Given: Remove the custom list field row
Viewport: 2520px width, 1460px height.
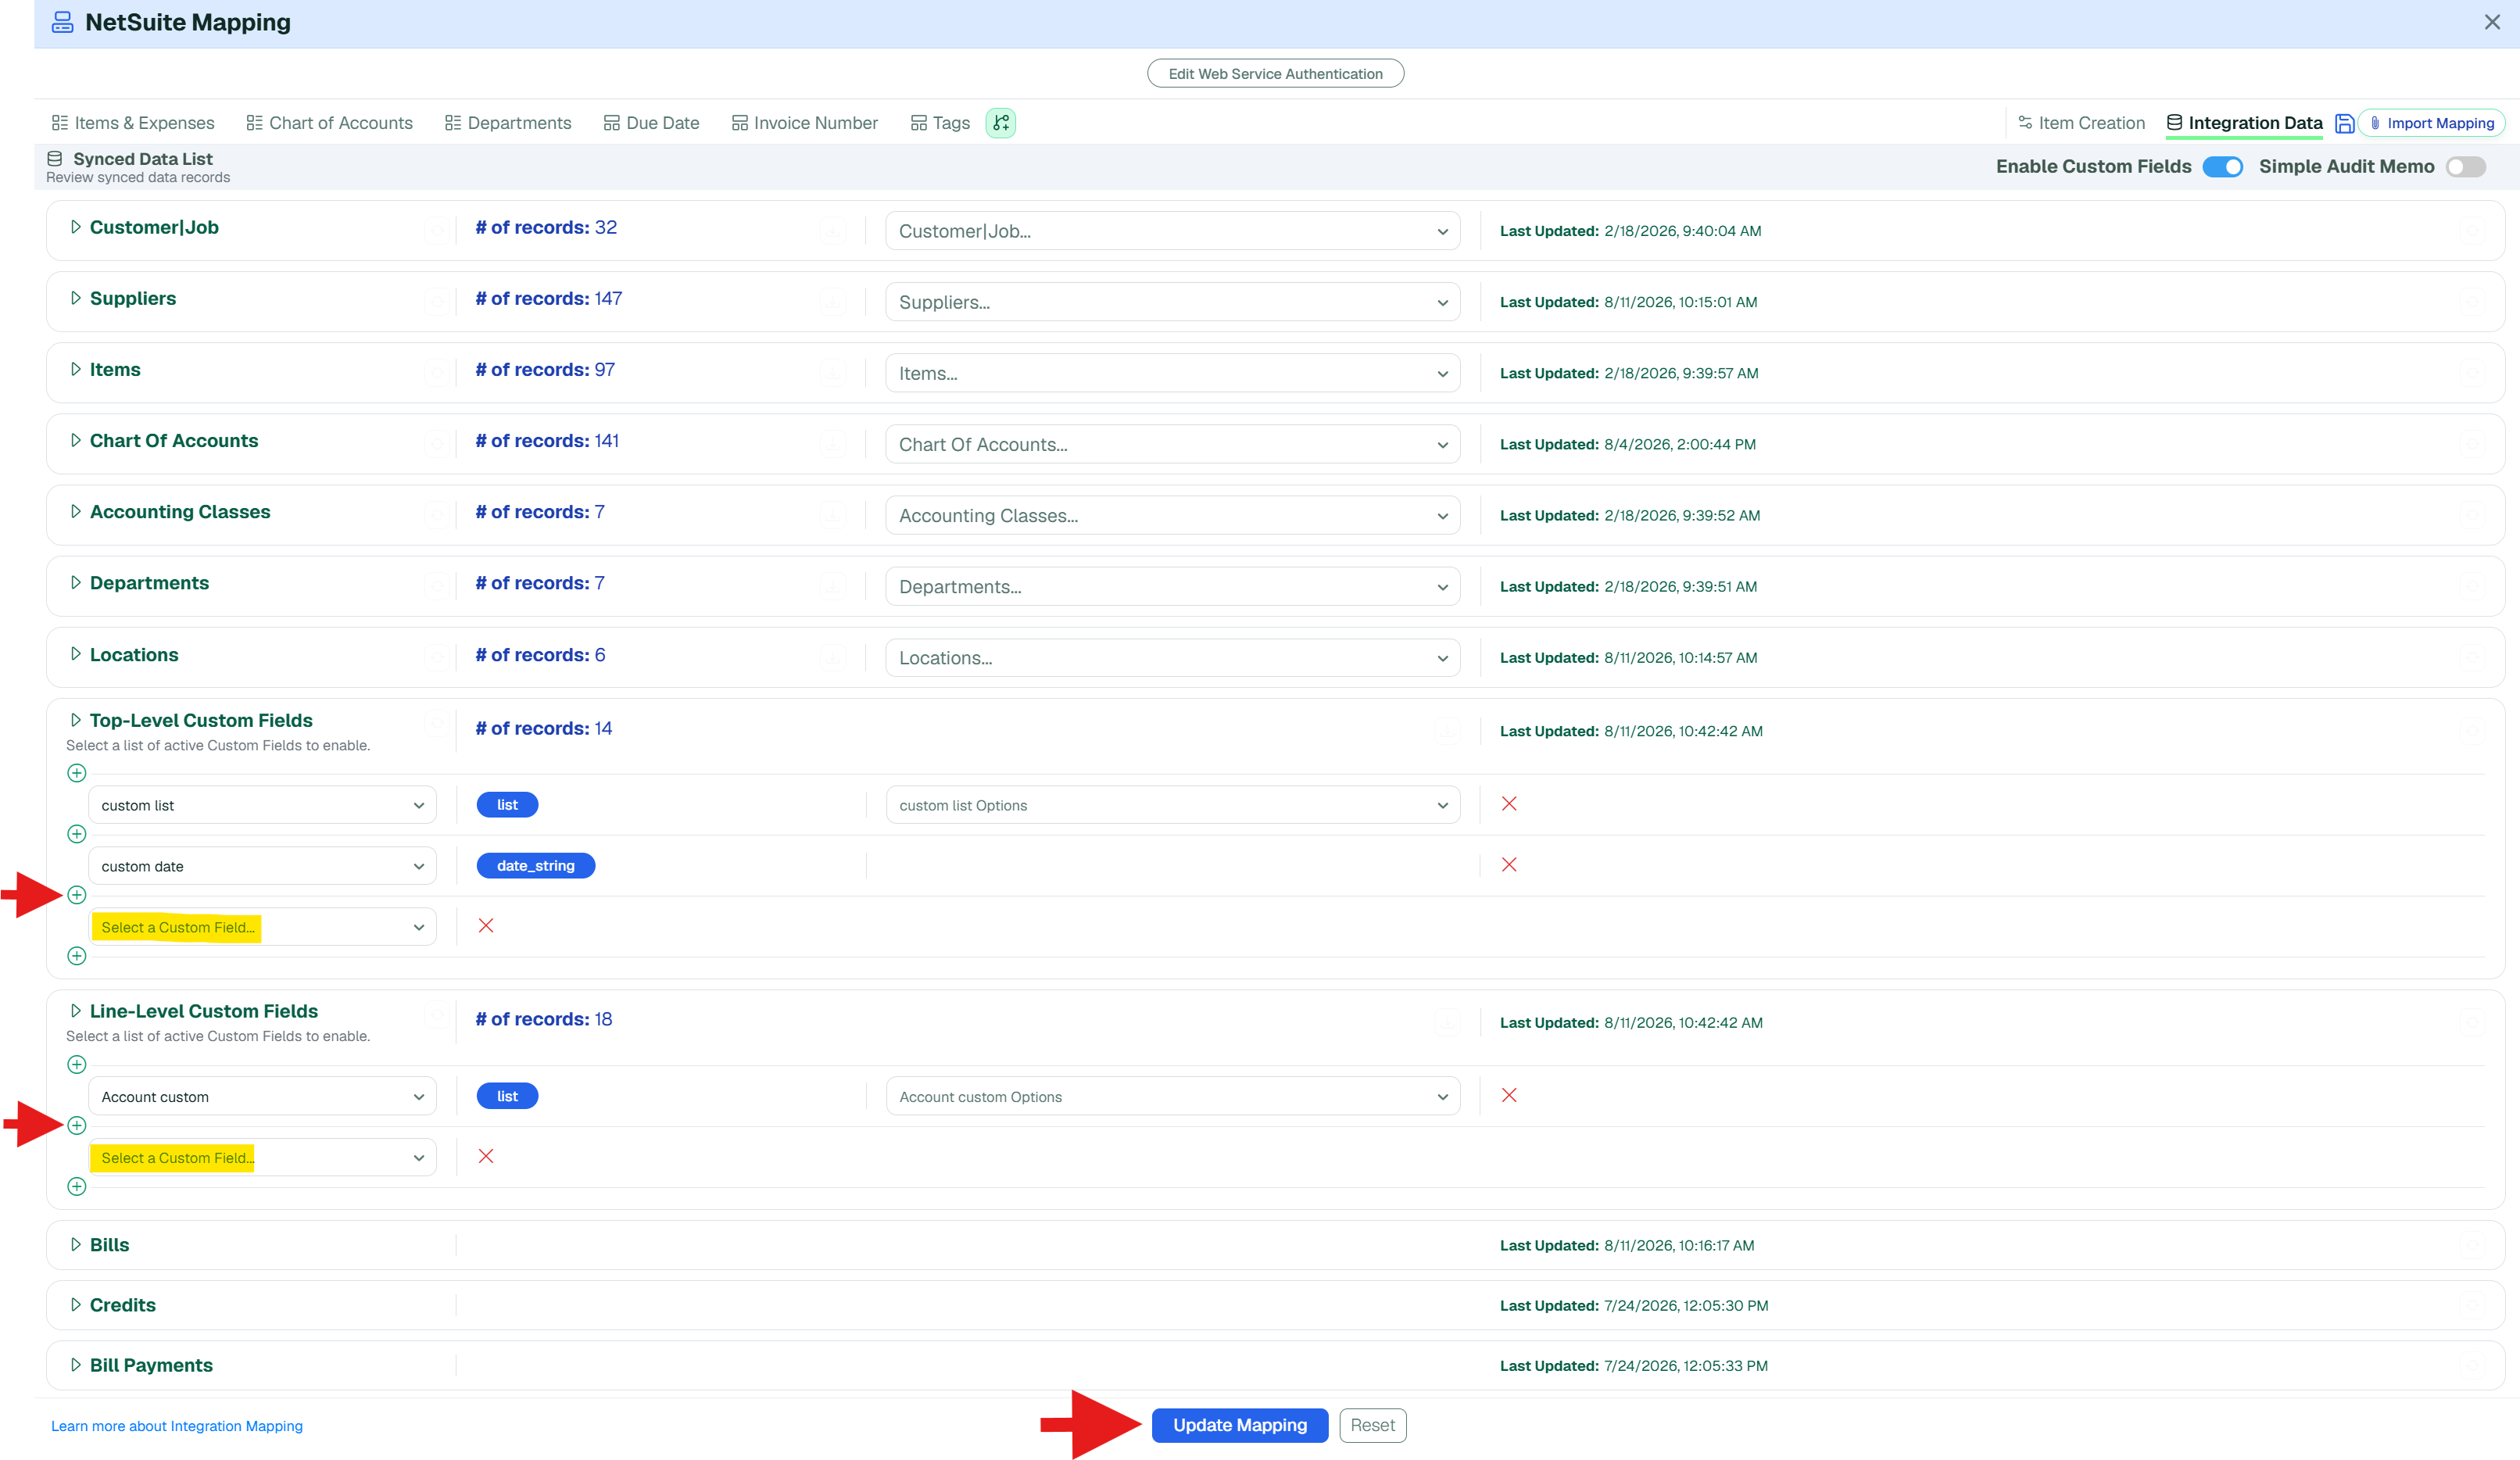Looking at the screenshot, I should pos(1509,804).
